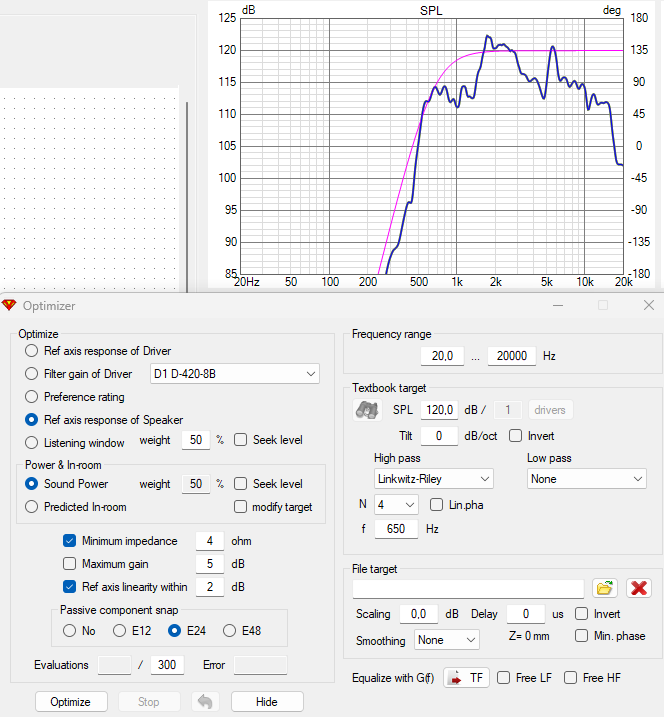Enable modify target checkbox
664x717 pixels.
click(x=241, y=506)
